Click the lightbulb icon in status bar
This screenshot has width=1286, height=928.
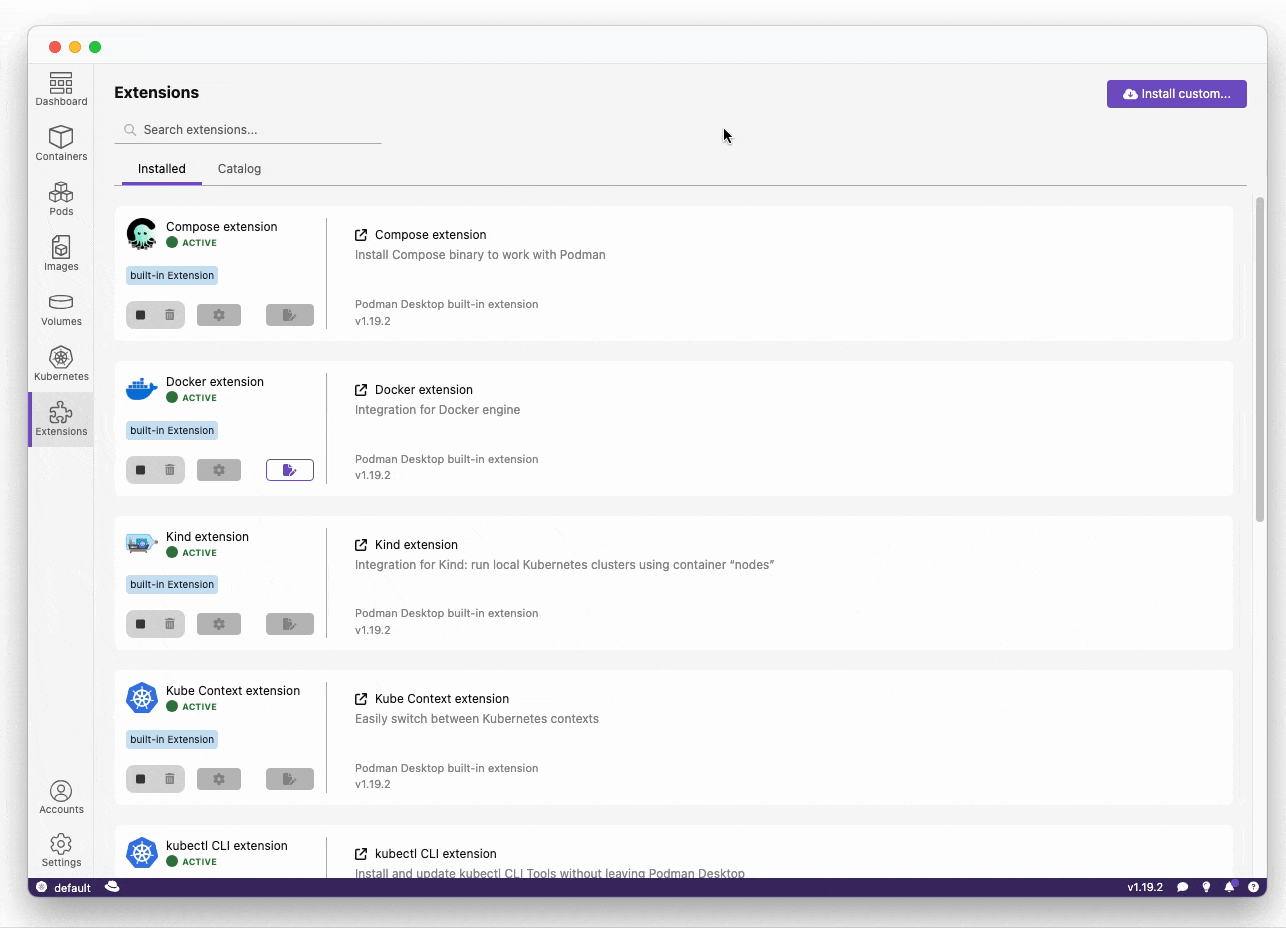(x=1206, y=887)
